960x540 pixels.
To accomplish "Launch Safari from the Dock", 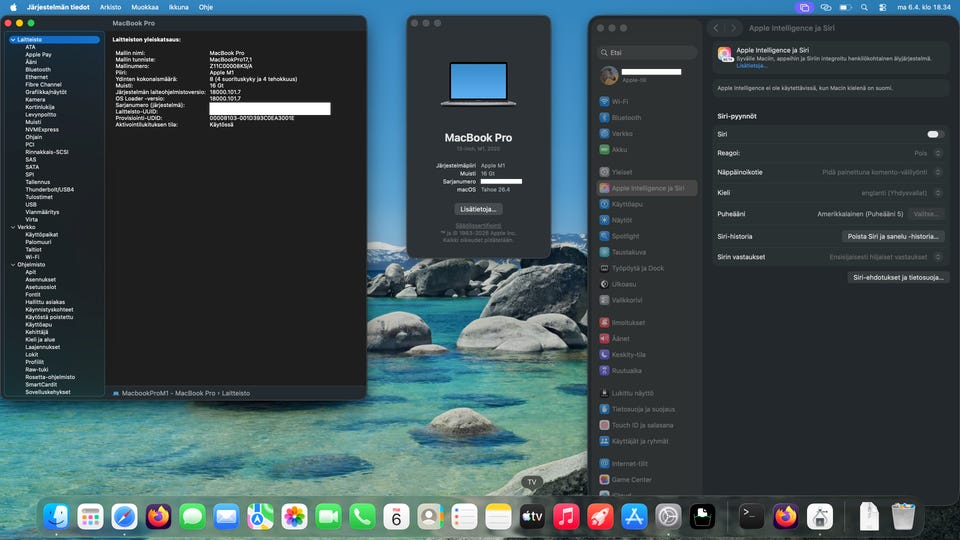I will 124,517.
